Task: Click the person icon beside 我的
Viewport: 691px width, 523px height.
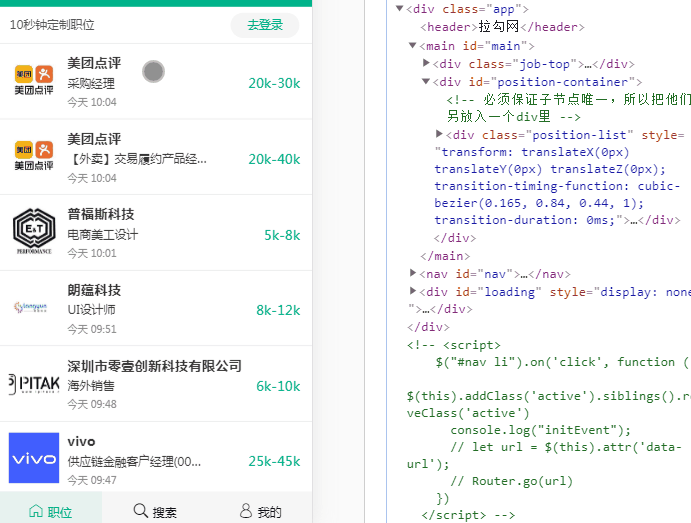Action: (x=246, y=510)
